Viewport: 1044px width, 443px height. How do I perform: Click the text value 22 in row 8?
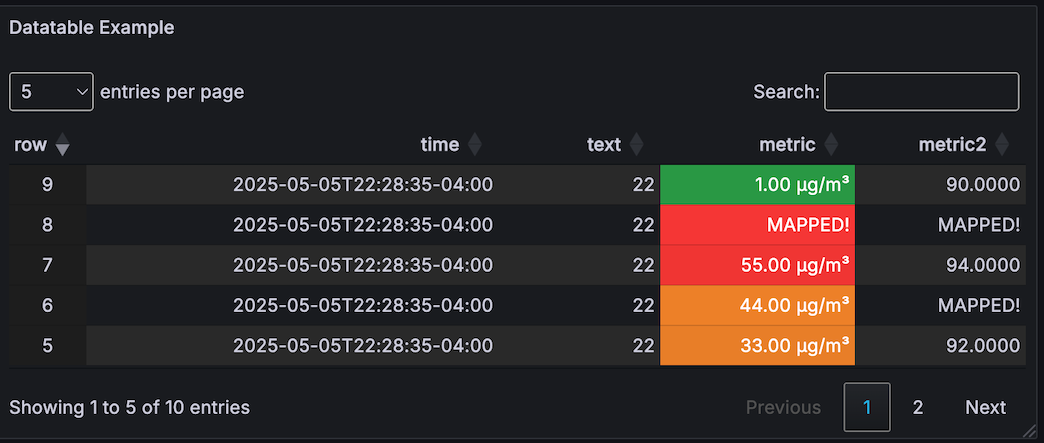coord(644,225)
